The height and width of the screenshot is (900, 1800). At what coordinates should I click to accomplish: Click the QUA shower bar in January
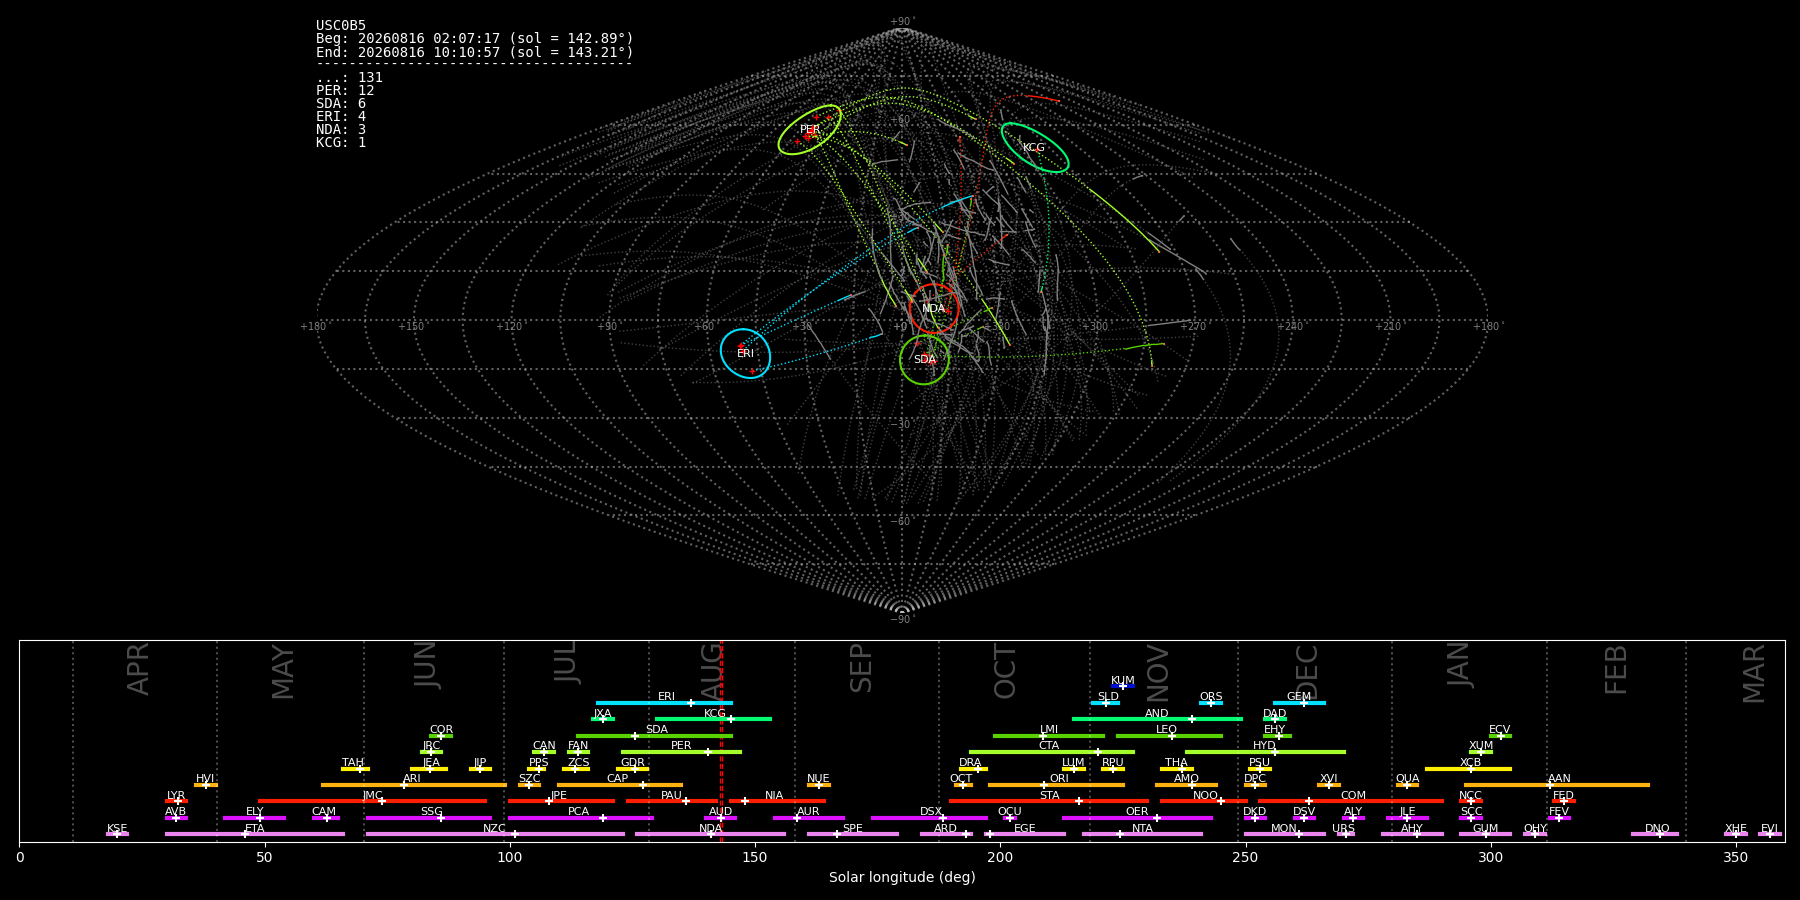click(x=1407, y=785)
